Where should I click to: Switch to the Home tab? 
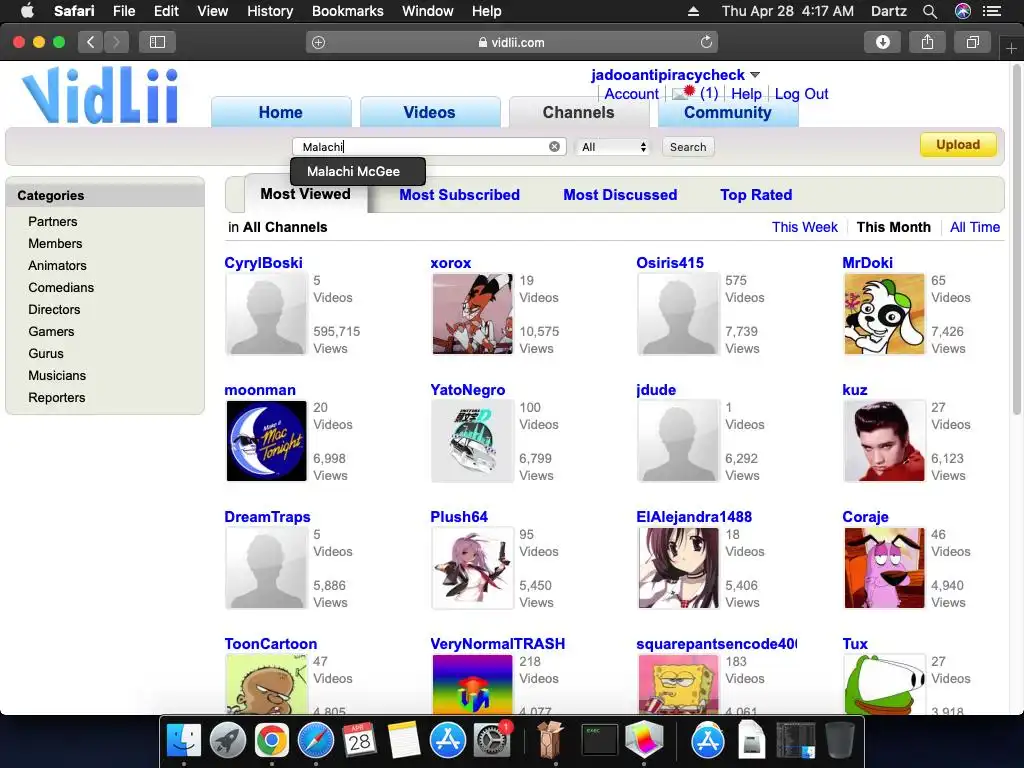[x=281, y=112]
